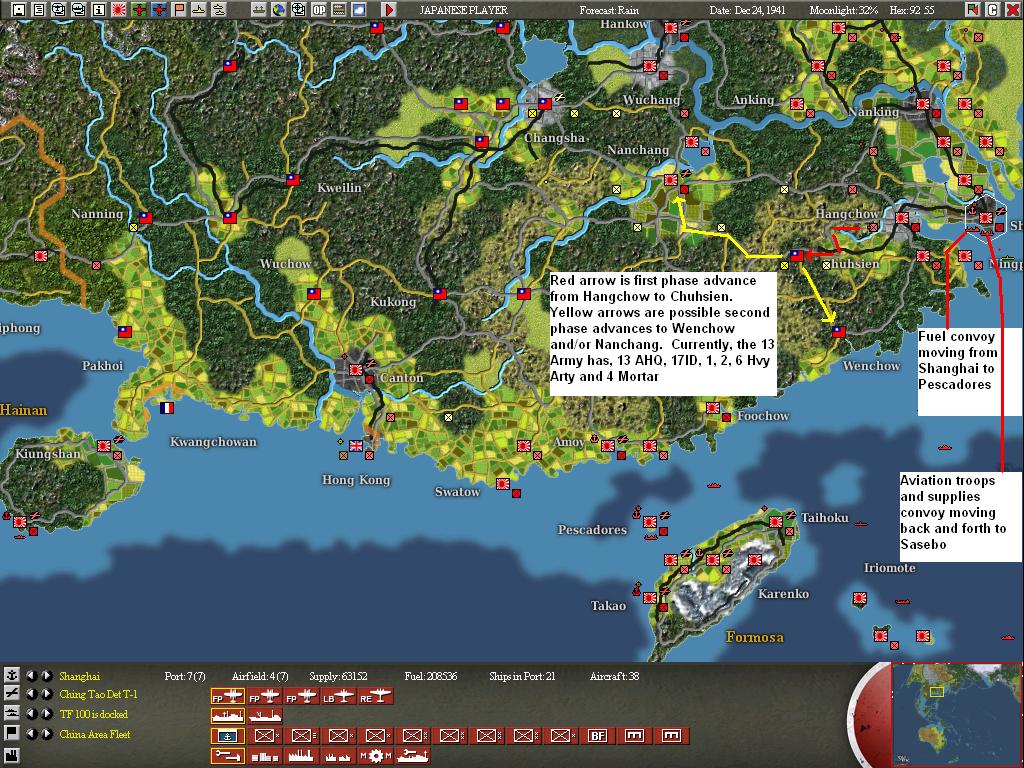Click the 'Airfield: 4(7)' value
This screenshot has width=1024, height=768.
(x=260, y=676)
